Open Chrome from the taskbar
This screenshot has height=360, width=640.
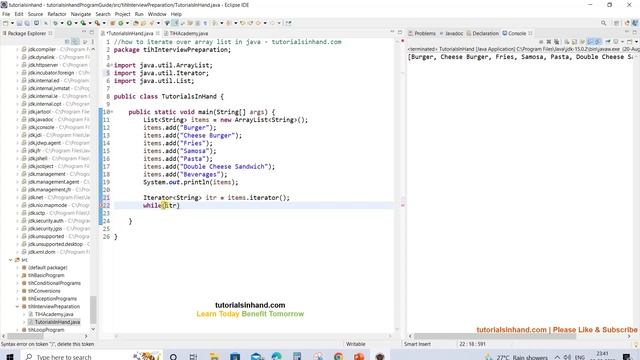click(338, 357)
